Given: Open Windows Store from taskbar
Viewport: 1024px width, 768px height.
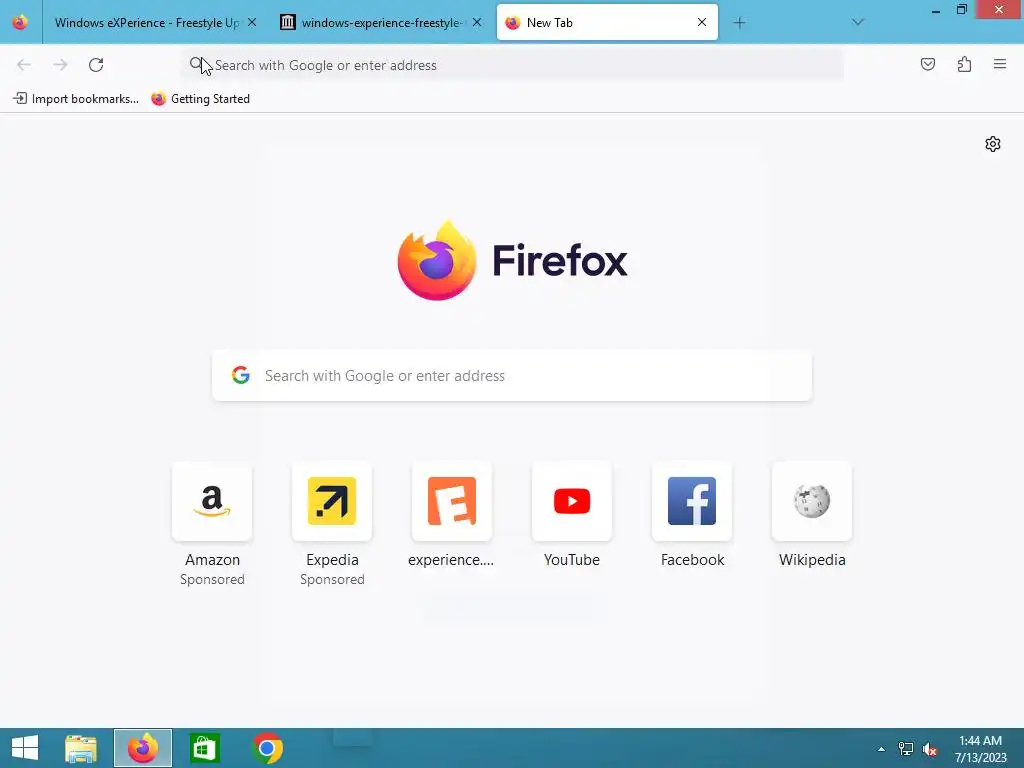Looking at the screenshot, I should [x=204, y=748].
